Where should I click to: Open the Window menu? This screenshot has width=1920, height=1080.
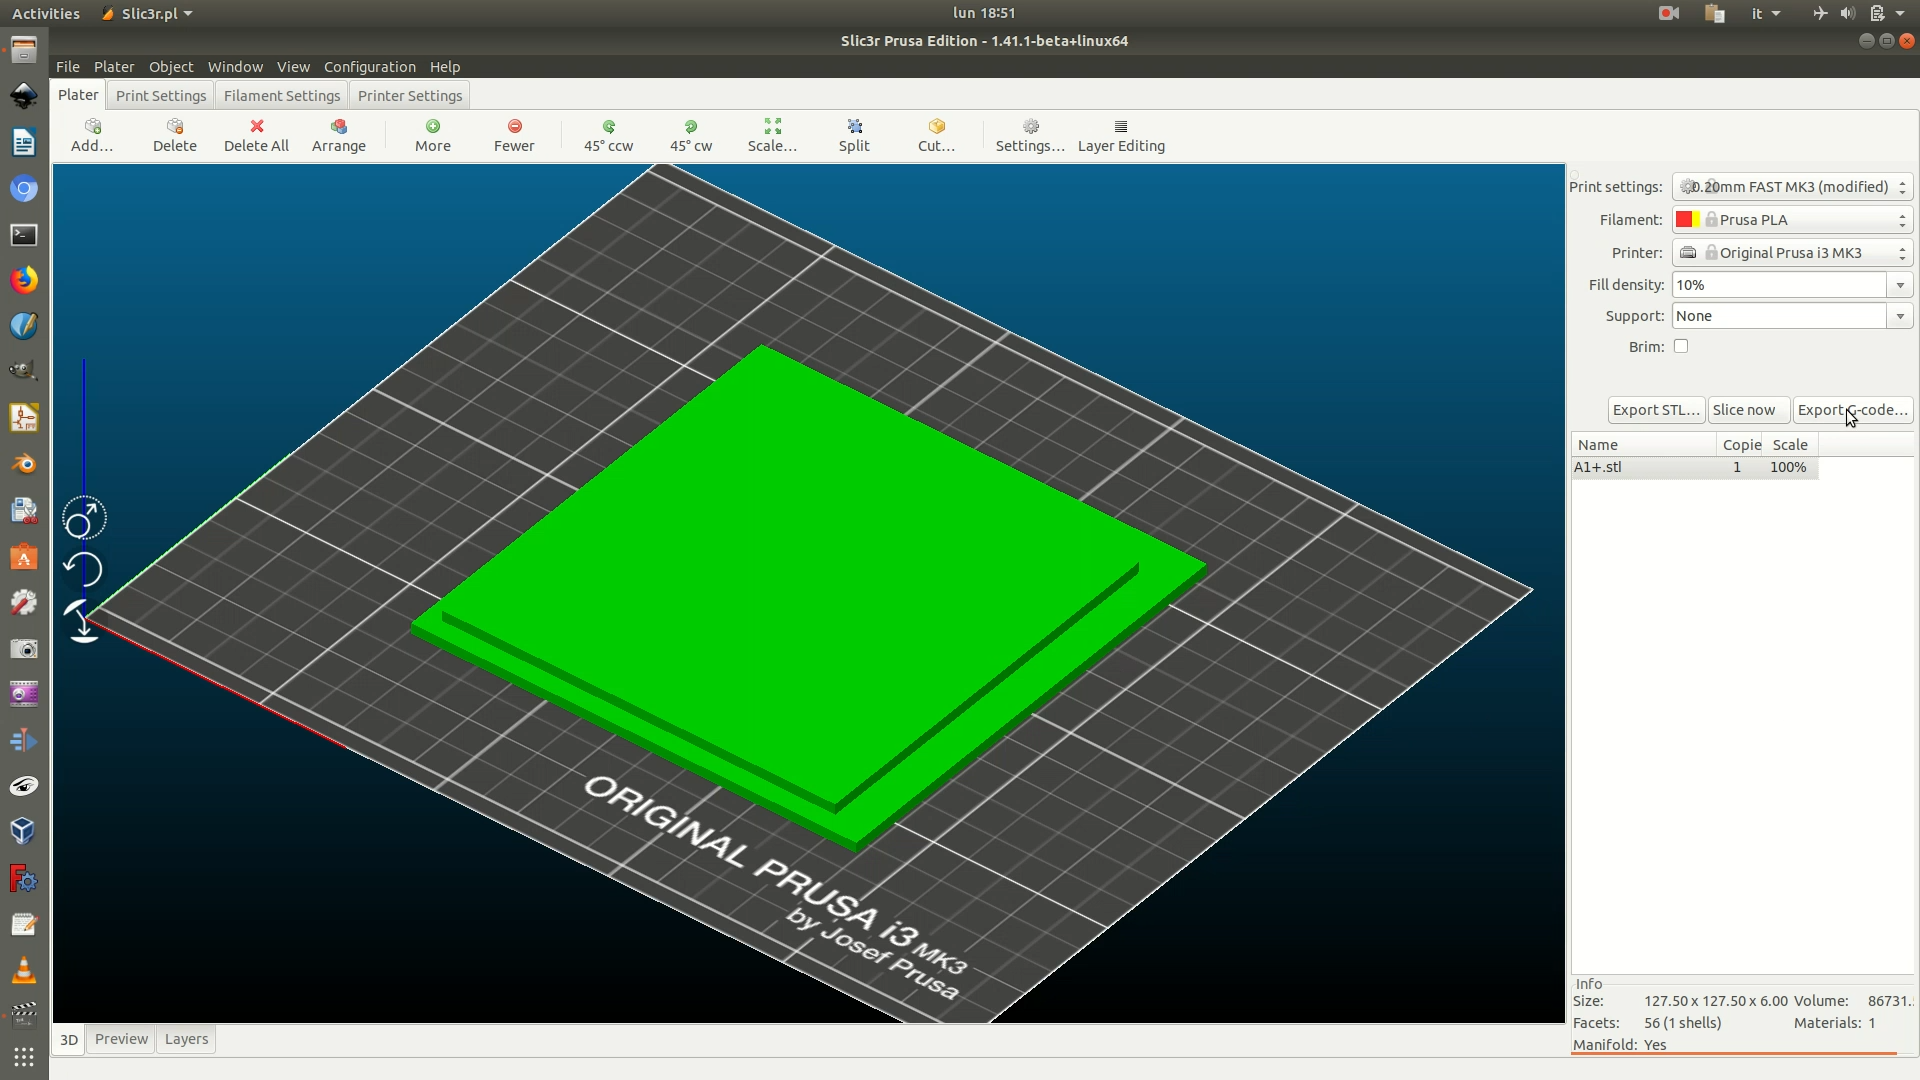[235, 67]
